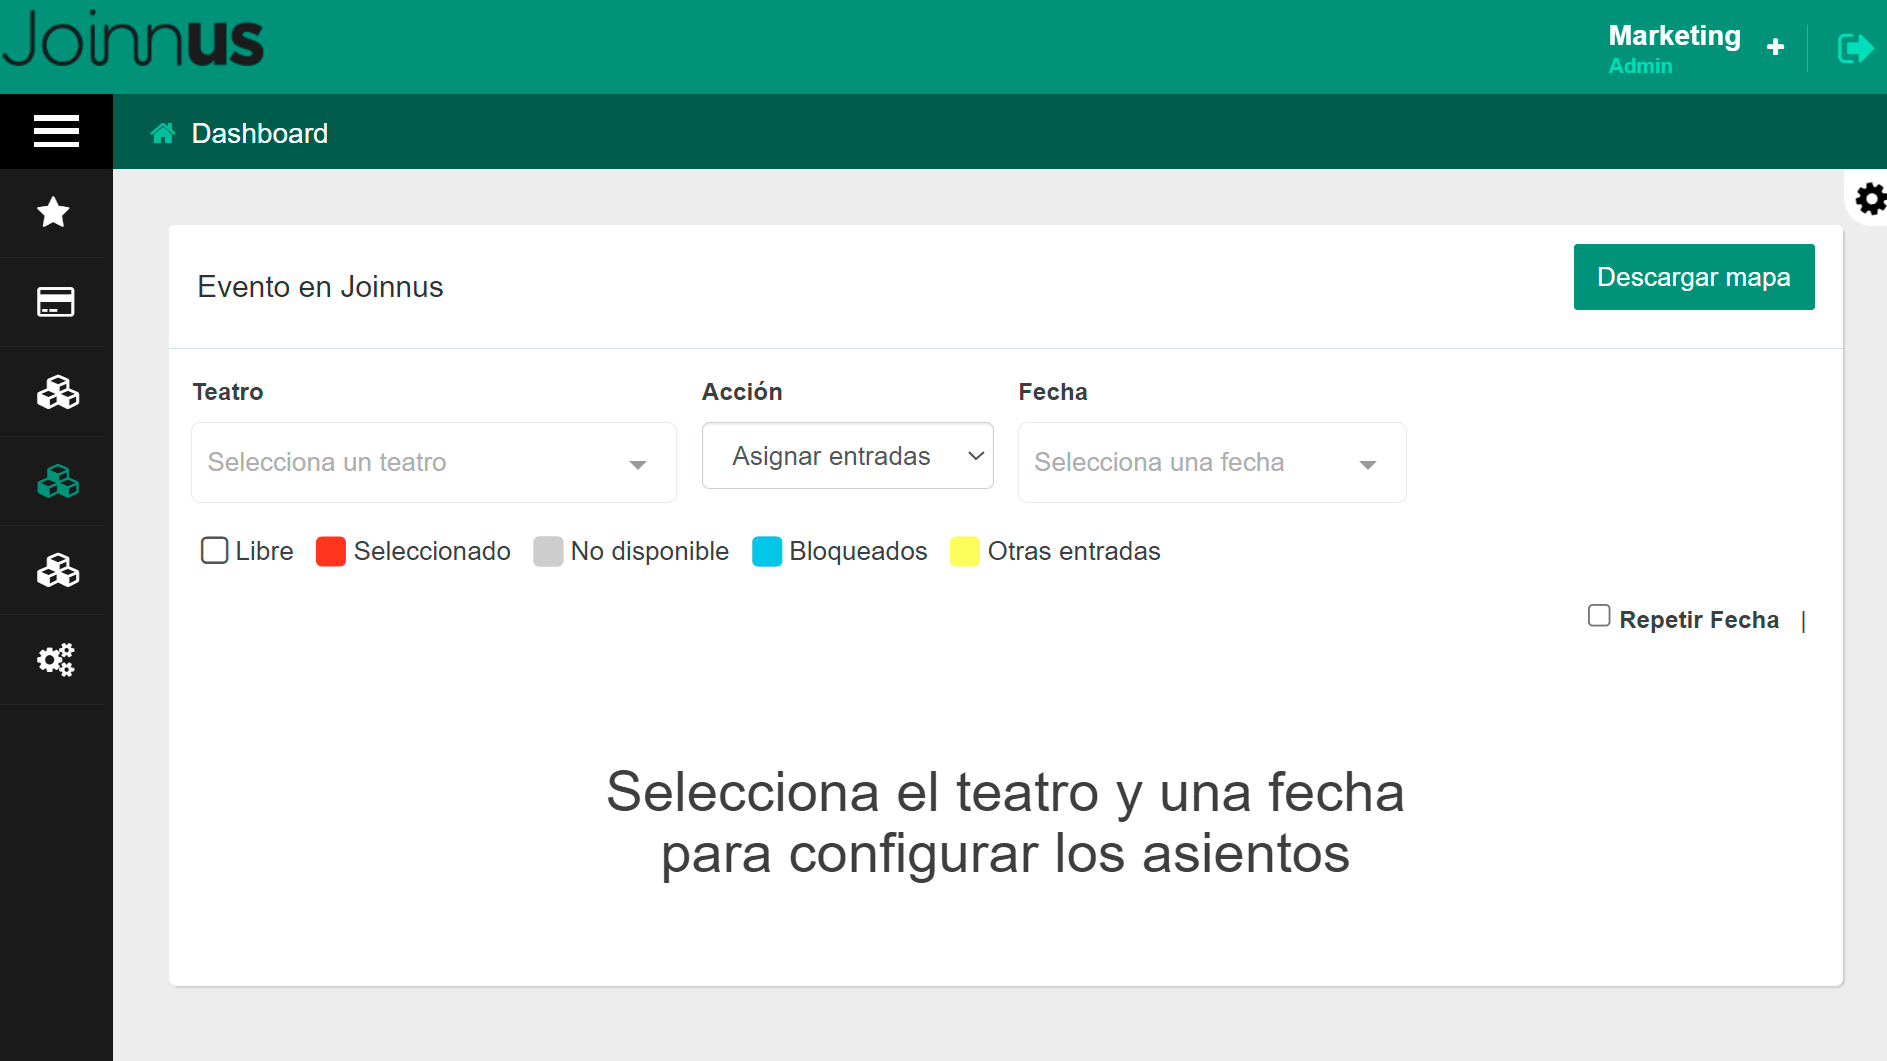Click the home icon next to Dashboard
Viewport: 1887px width, 1061px height.
pyautogui.click(x=163, y=132)
